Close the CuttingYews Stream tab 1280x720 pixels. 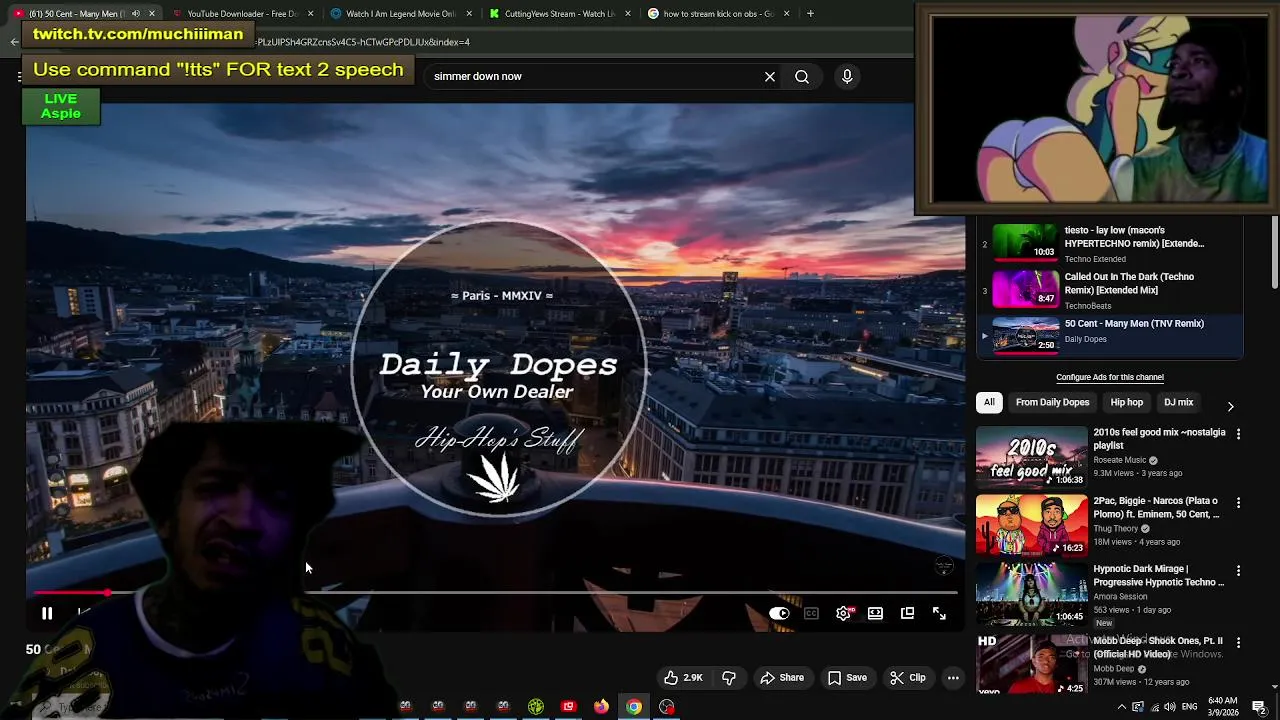coord(628,14)
